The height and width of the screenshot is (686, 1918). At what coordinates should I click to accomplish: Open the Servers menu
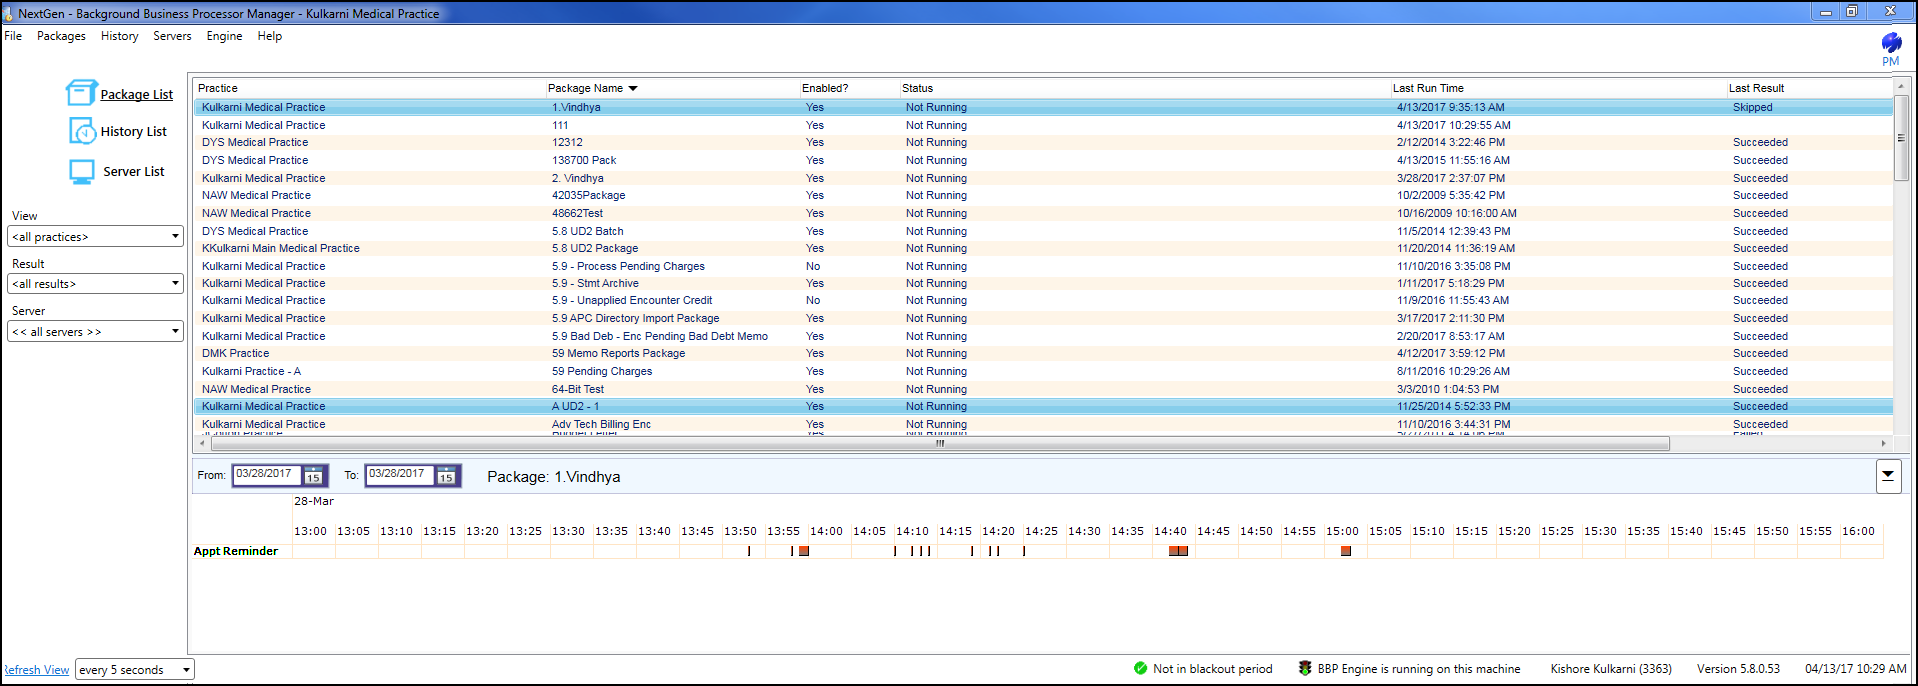coord(172,36)
